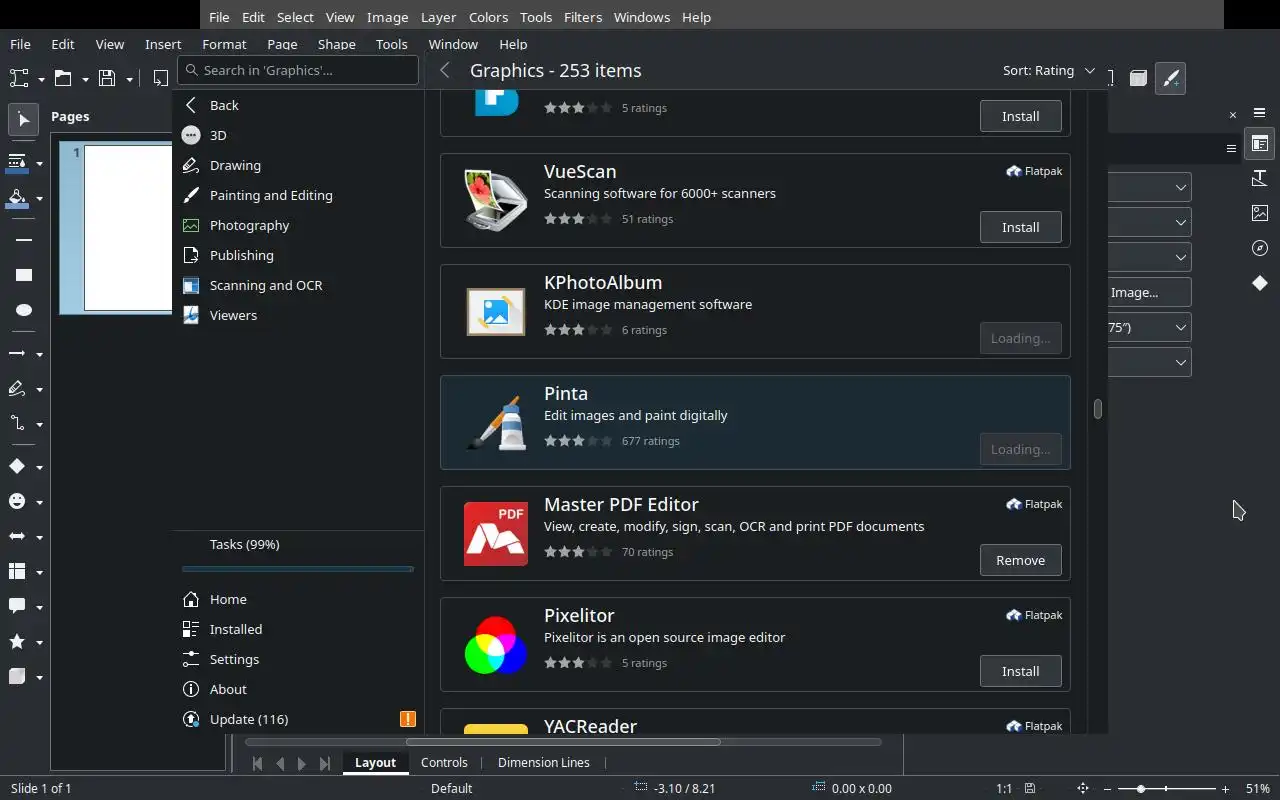Expand the Fill Color dropdown arrow
This screenshot has height=800, width=1280.
click(x=39, y=199)
